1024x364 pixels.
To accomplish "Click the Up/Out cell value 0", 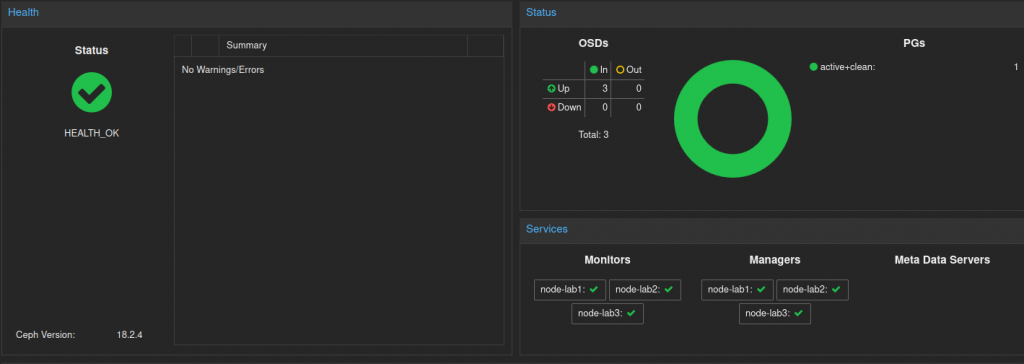I will pyautogui.click(x=638, y=88).
